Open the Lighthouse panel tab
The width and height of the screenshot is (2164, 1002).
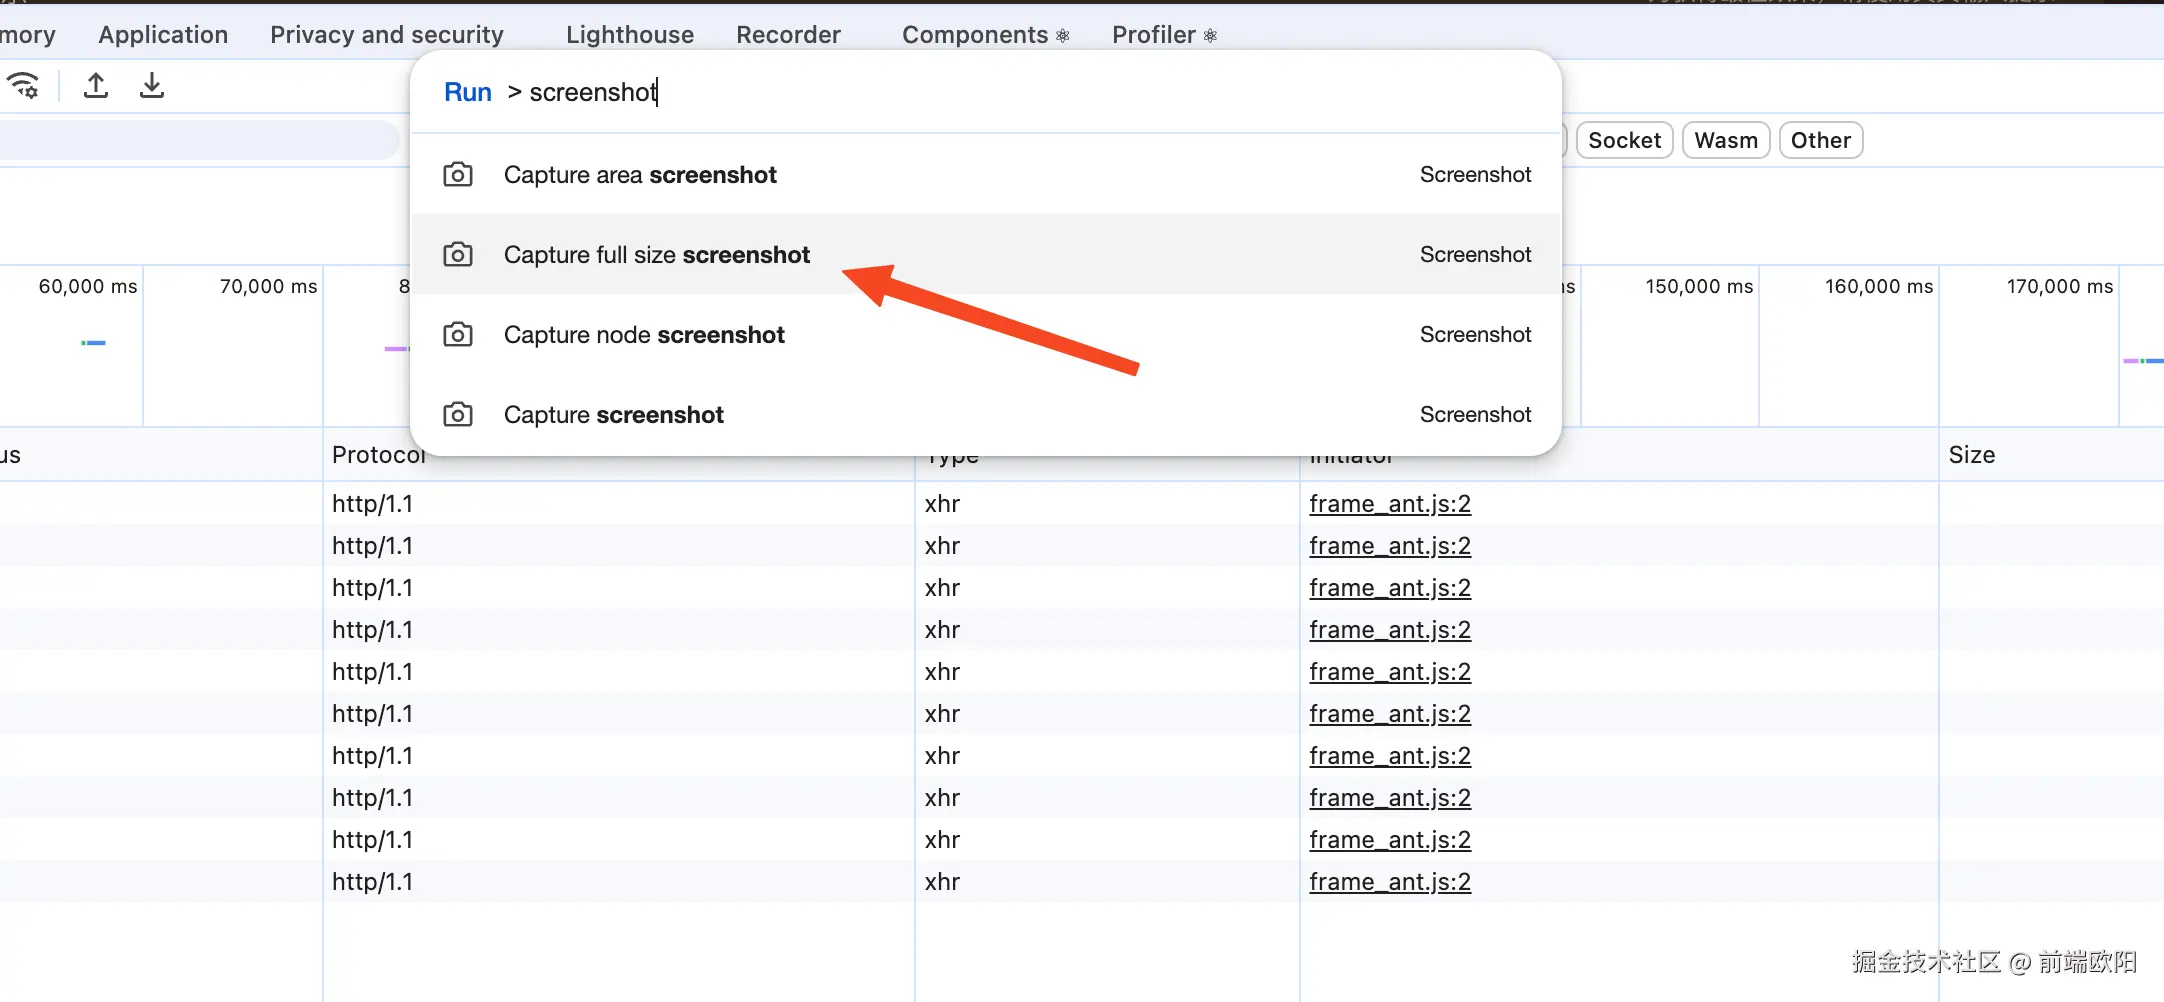[630, 35]
